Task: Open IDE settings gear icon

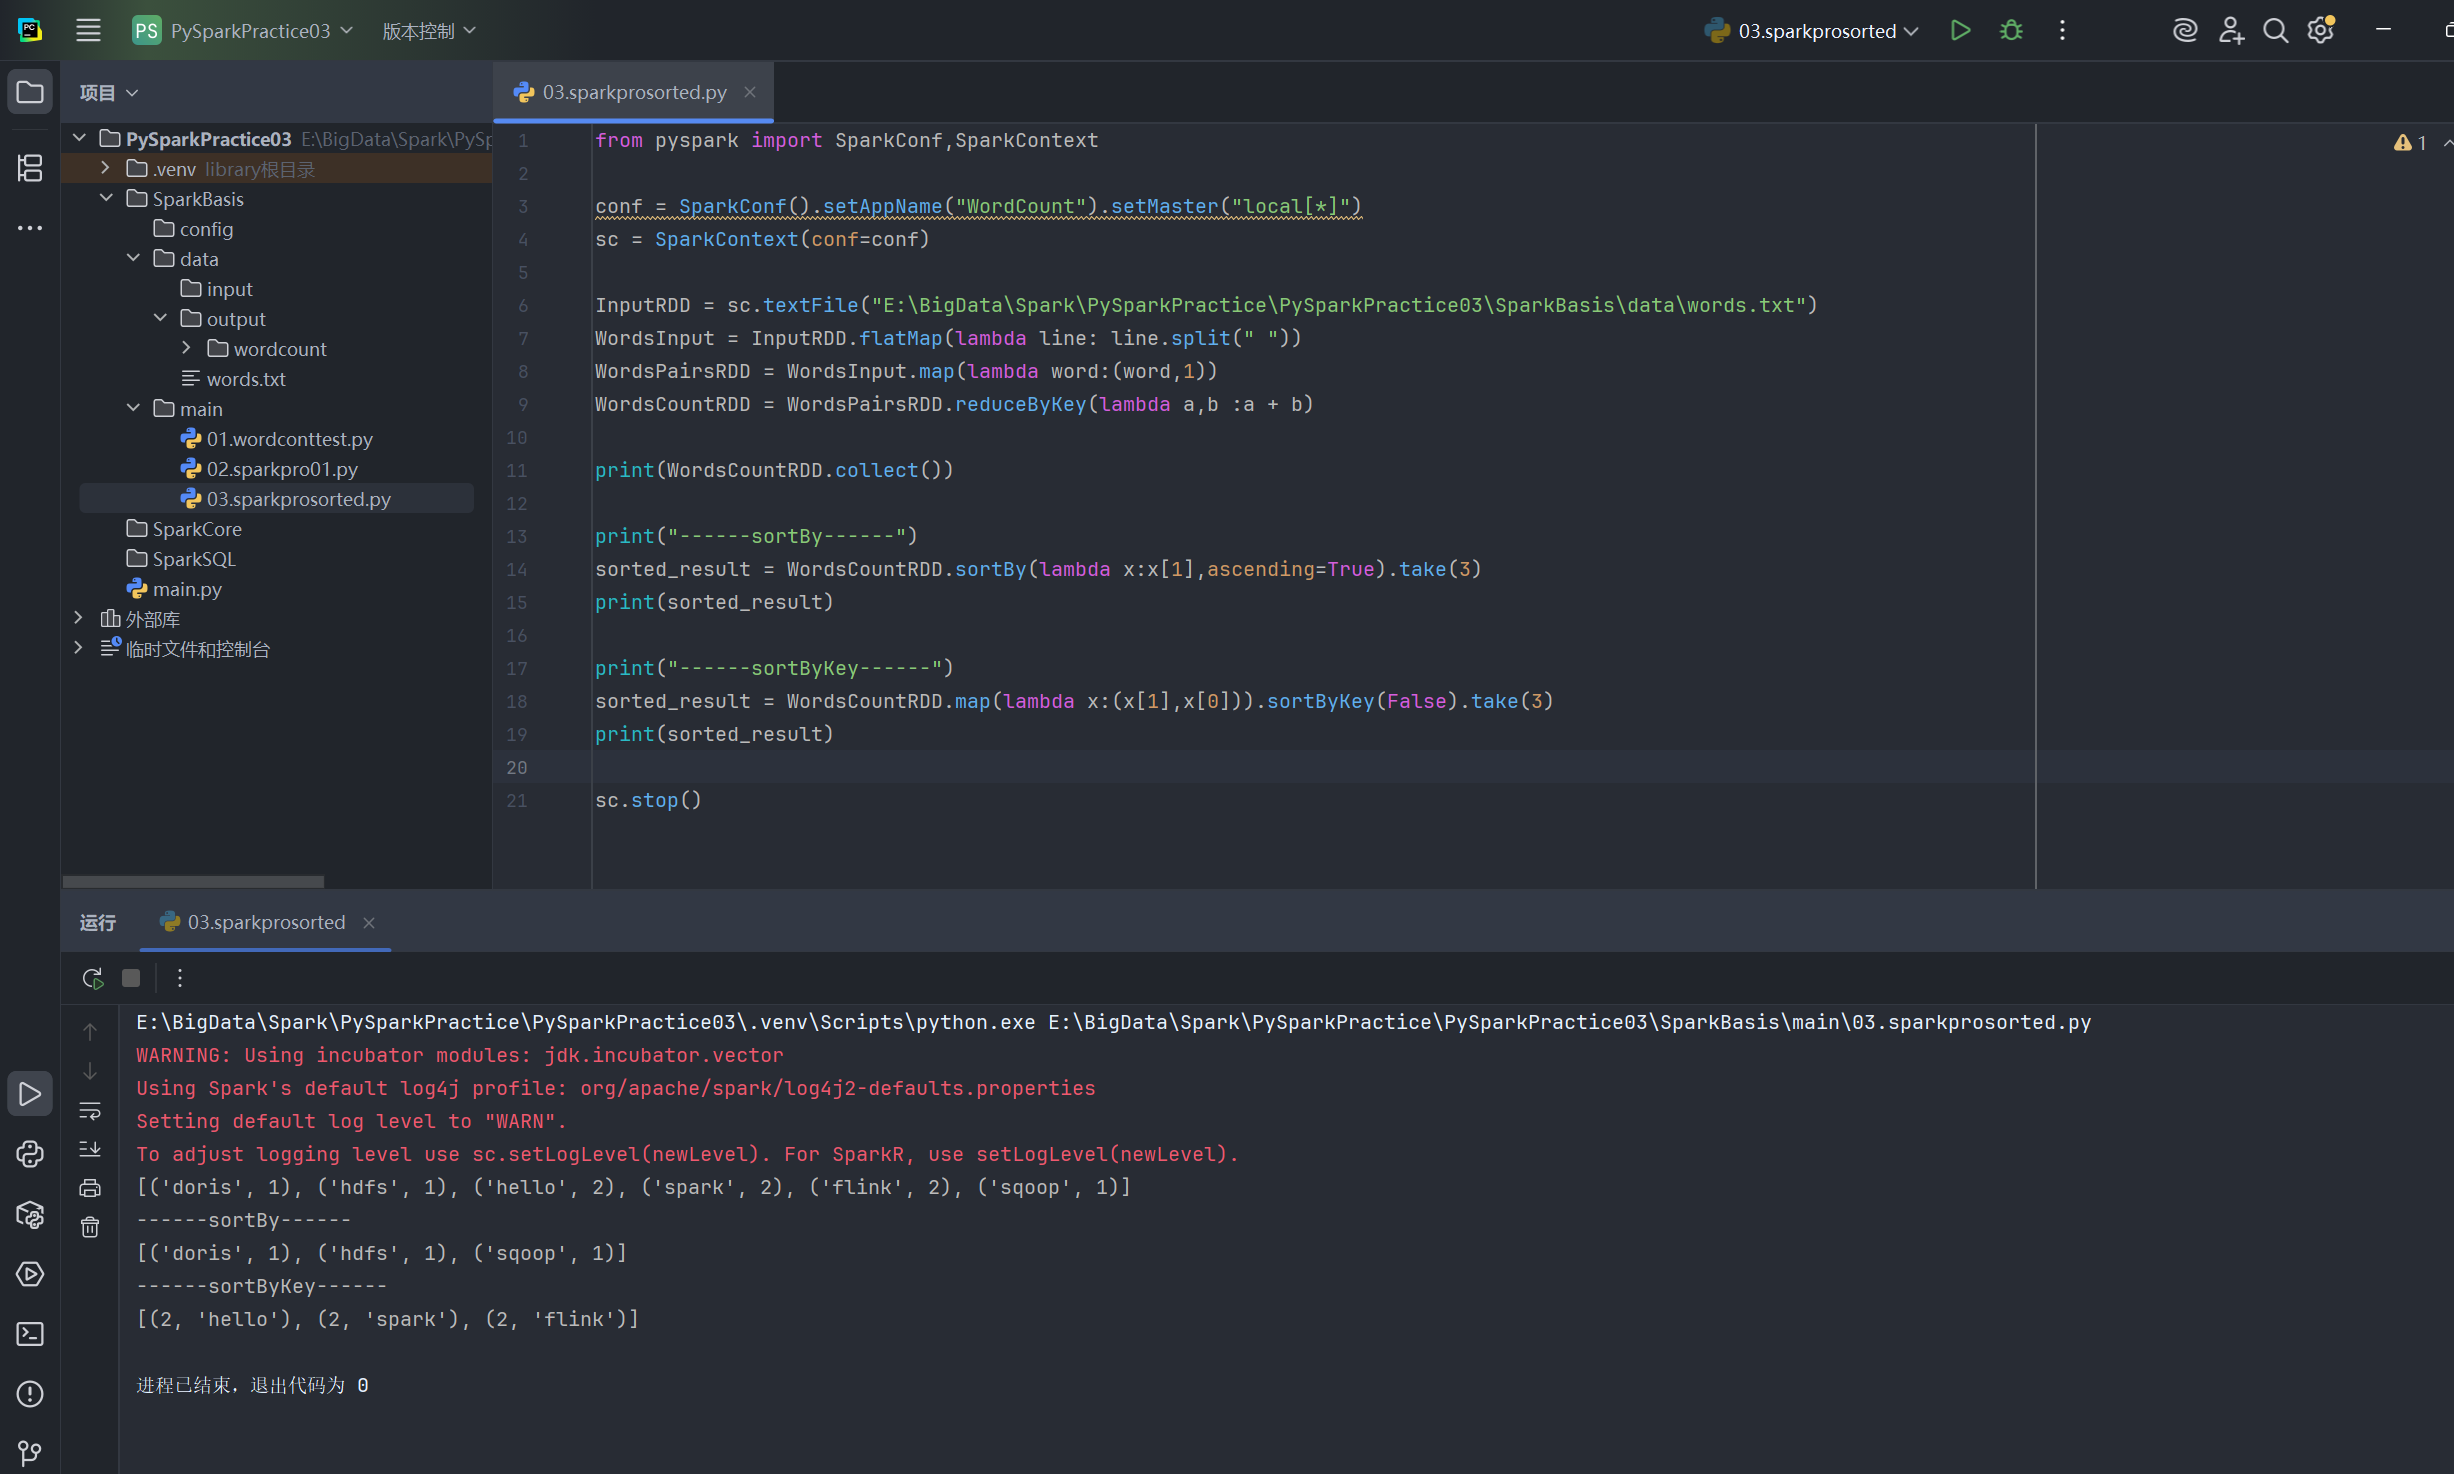Action: 2321,30
